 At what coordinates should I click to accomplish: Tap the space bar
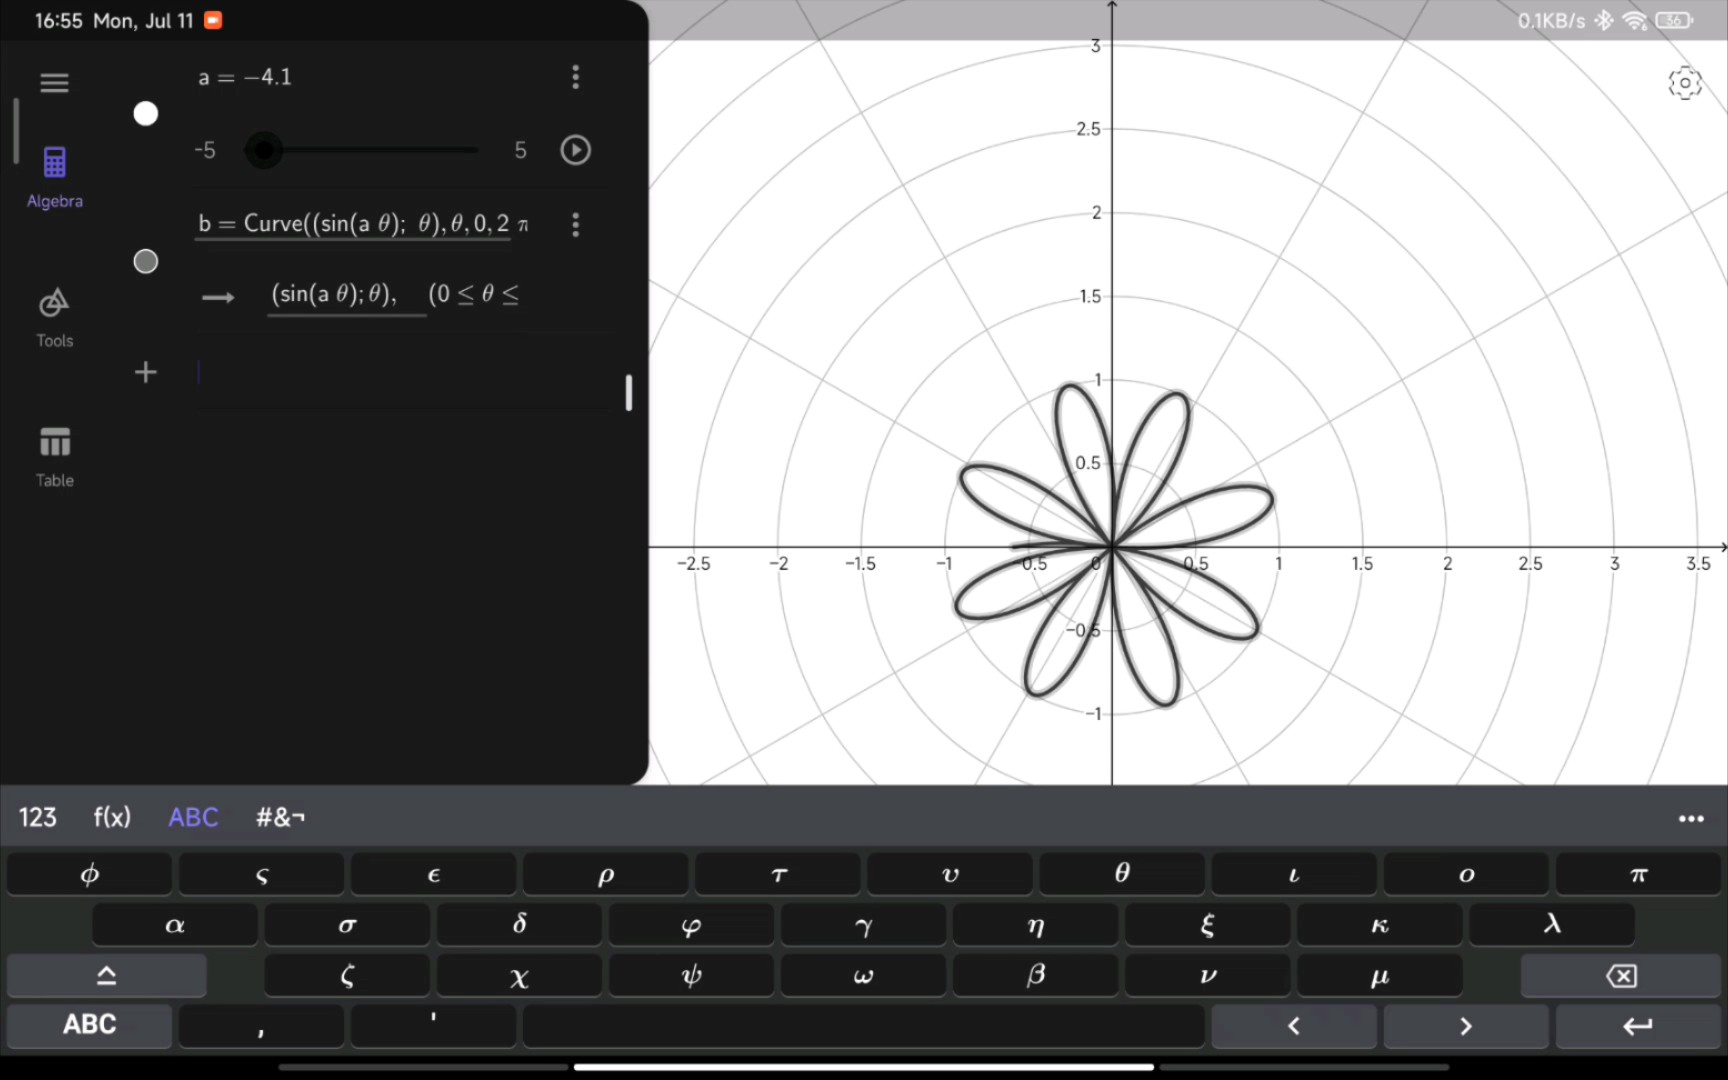[864, 1026]
